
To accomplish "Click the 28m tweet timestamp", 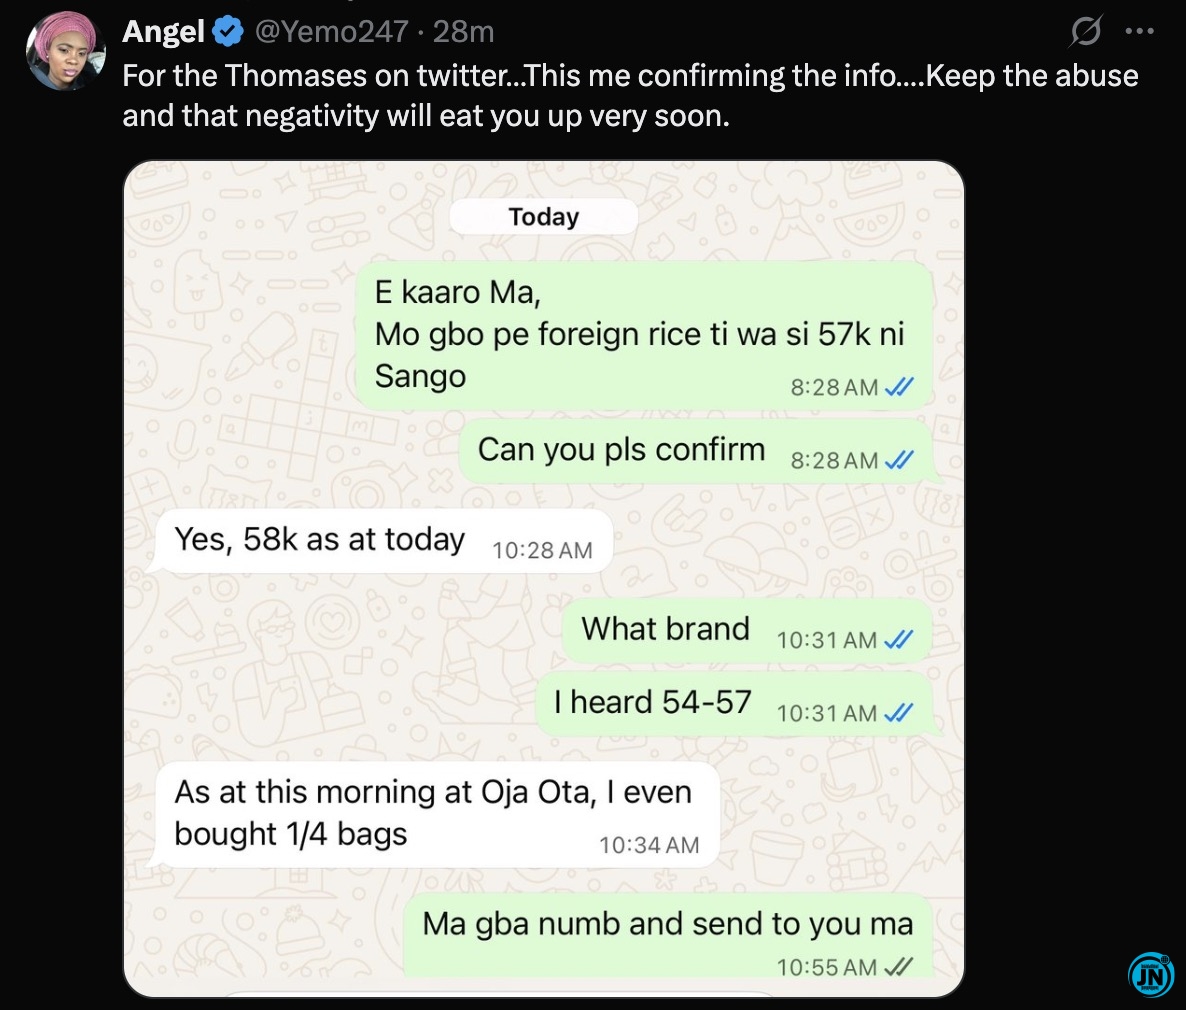I will 463,32.
